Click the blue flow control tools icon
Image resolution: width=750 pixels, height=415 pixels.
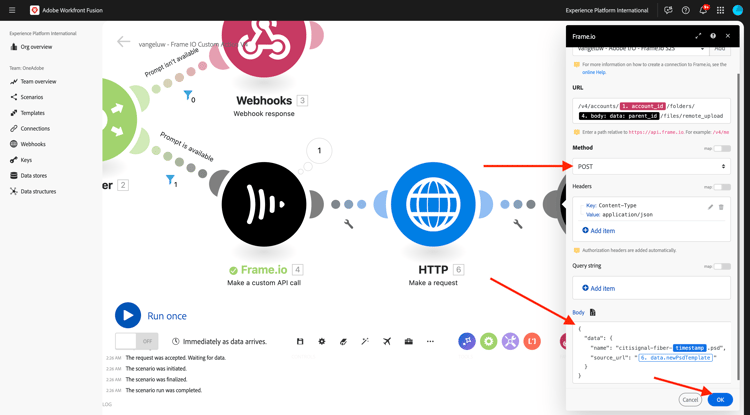(467, 341)
